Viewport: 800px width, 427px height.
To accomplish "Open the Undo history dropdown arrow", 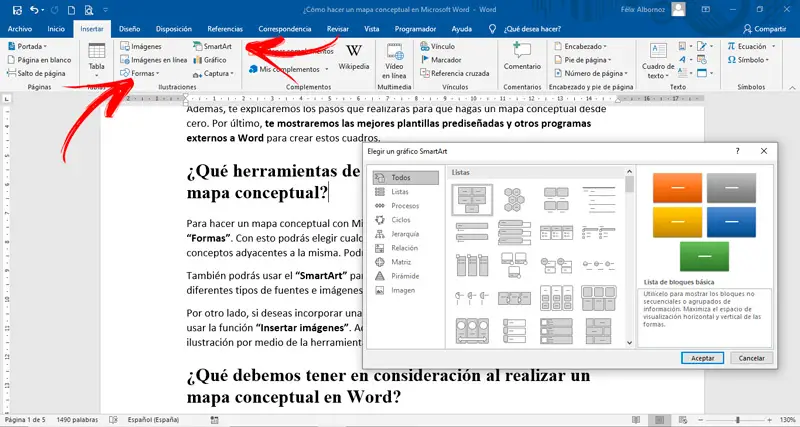I will (44, 10).
